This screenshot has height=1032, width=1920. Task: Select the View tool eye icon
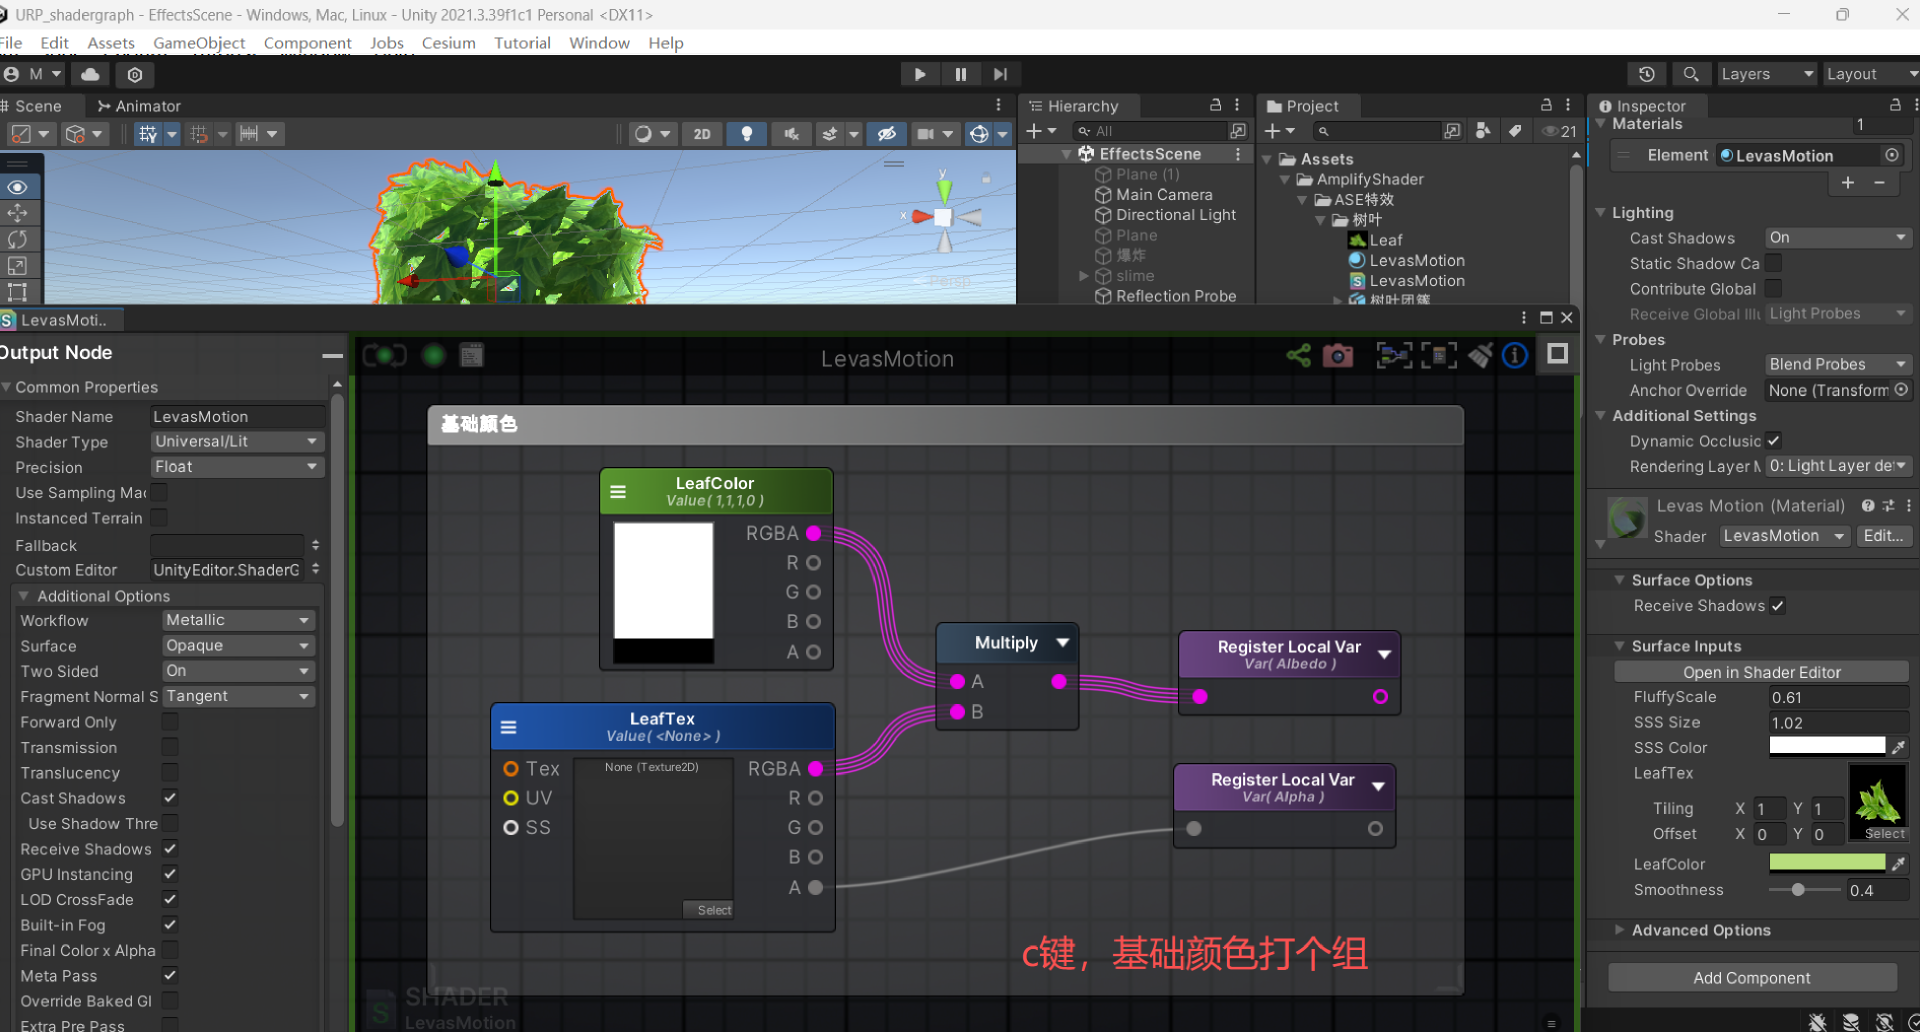coord(18,187)
